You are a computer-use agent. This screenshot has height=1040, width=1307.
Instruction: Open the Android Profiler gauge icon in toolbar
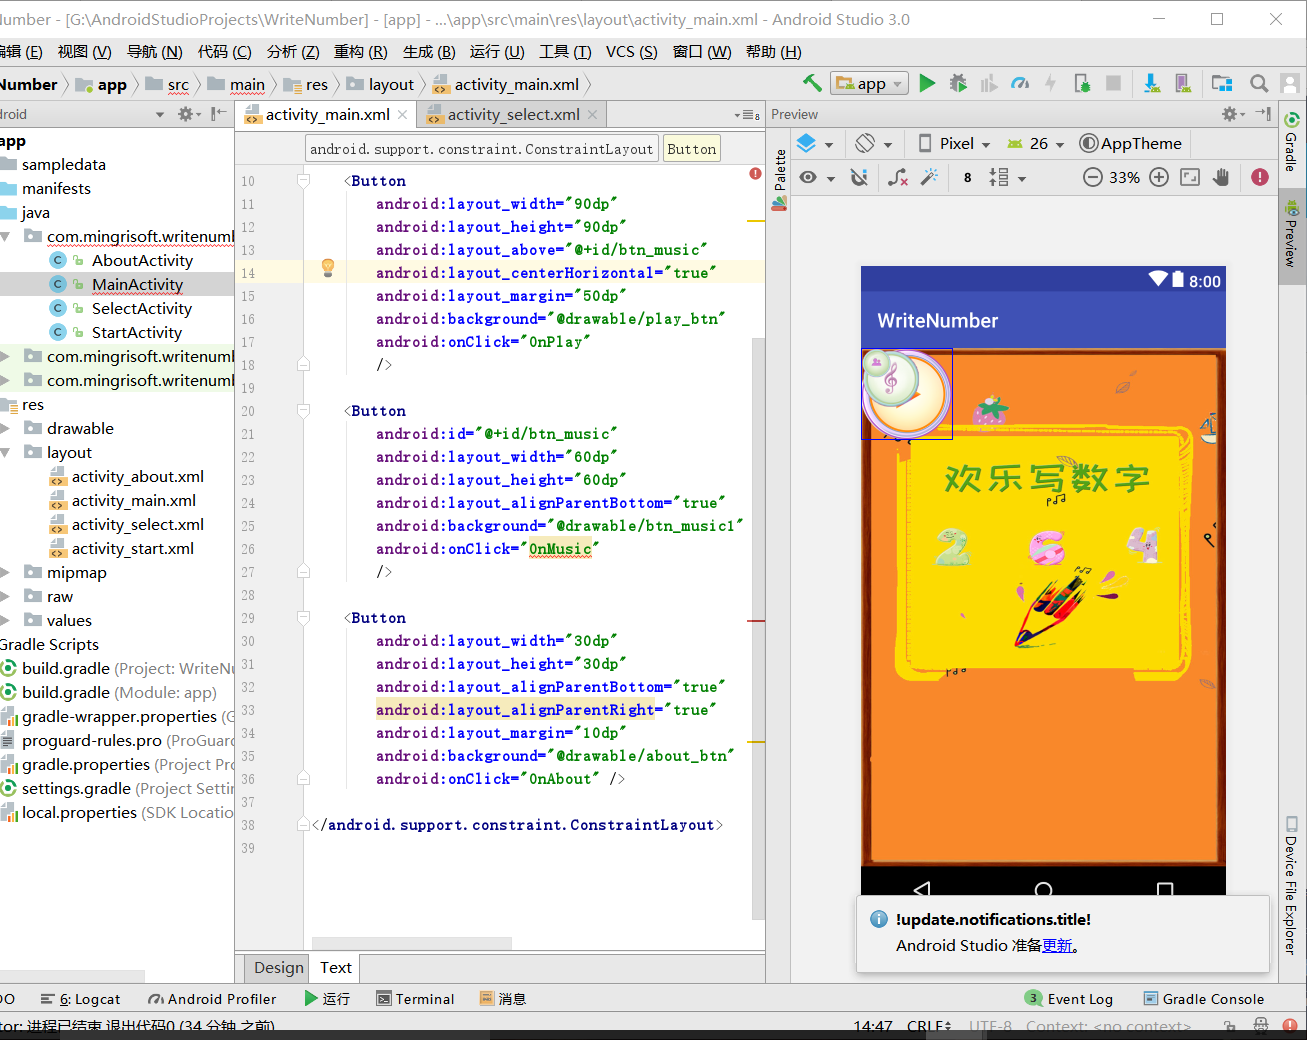click(1020, 83)
